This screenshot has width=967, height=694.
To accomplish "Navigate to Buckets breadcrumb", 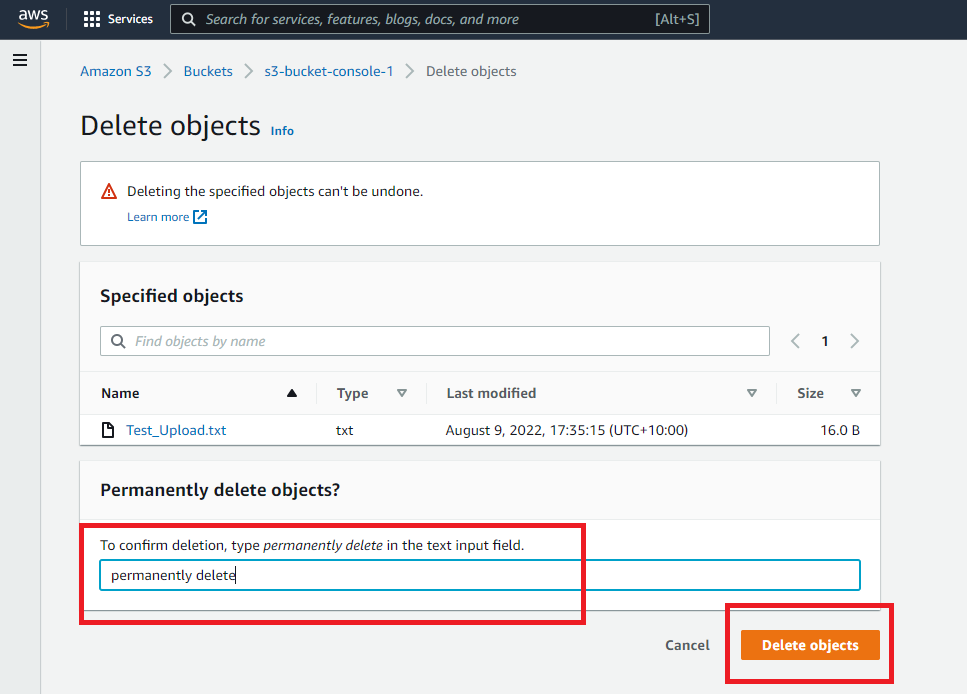I will click(208, 71).
